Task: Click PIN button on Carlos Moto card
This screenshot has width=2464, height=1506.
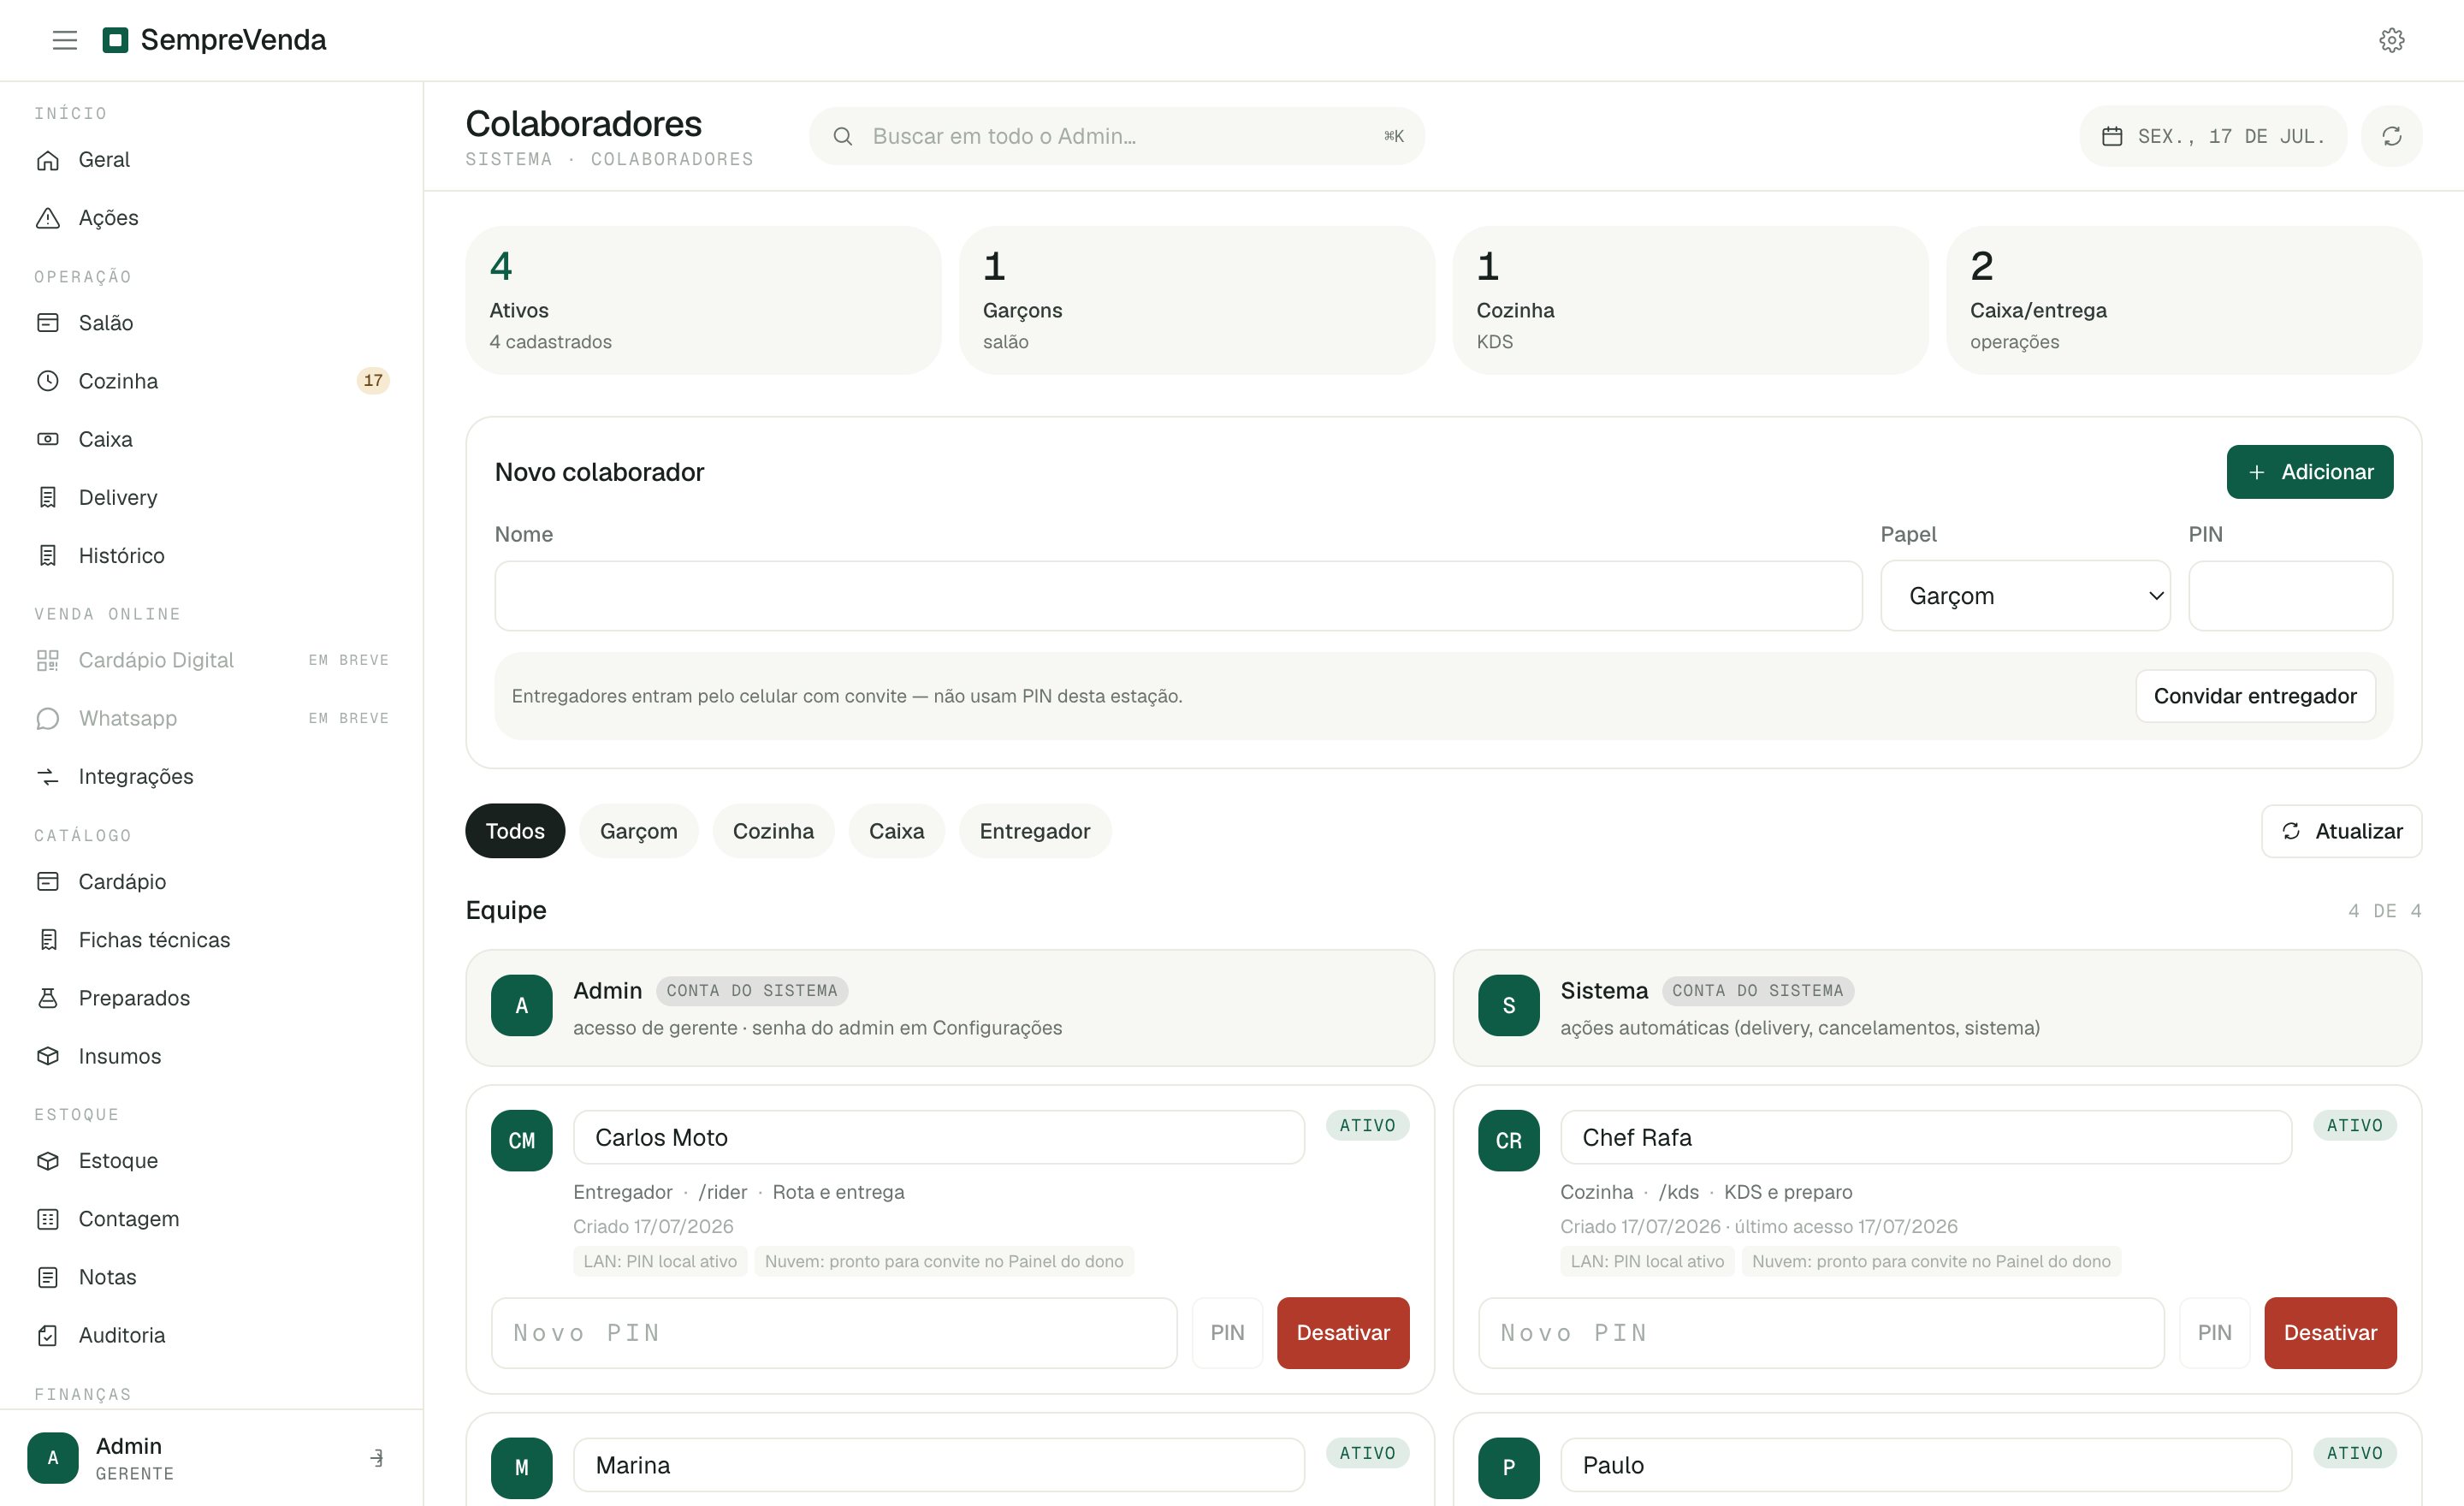Action: 1227,1333
